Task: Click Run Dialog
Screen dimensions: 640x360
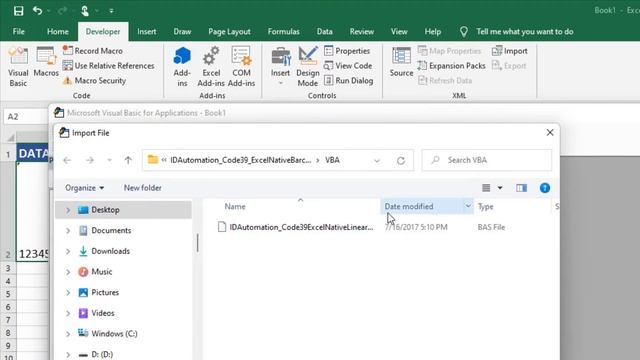Action: point(349,80)
